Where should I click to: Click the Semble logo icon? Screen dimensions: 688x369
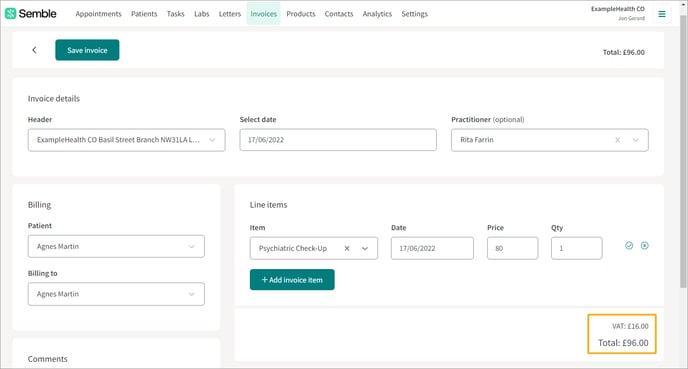(x=11, y=14)
